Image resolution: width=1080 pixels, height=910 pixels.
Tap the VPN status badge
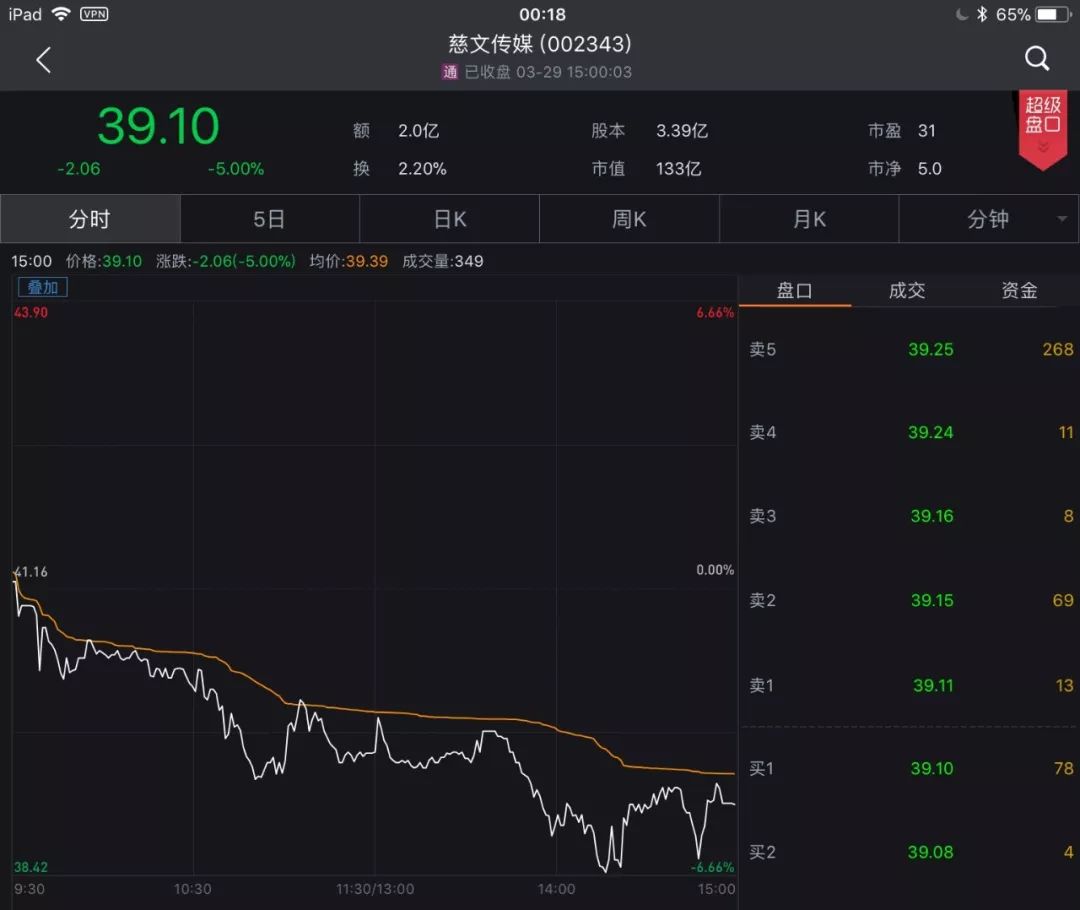point(94,14)
